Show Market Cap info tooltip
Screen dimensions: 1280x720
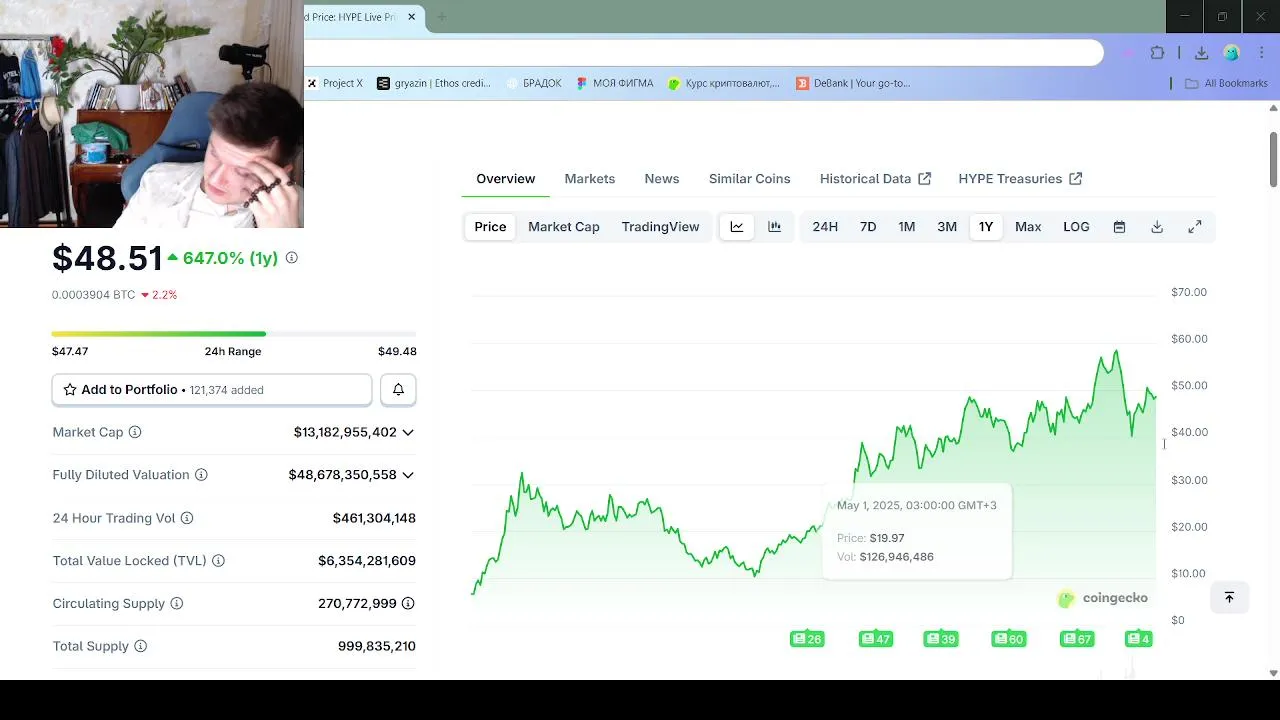pos(135,432)
